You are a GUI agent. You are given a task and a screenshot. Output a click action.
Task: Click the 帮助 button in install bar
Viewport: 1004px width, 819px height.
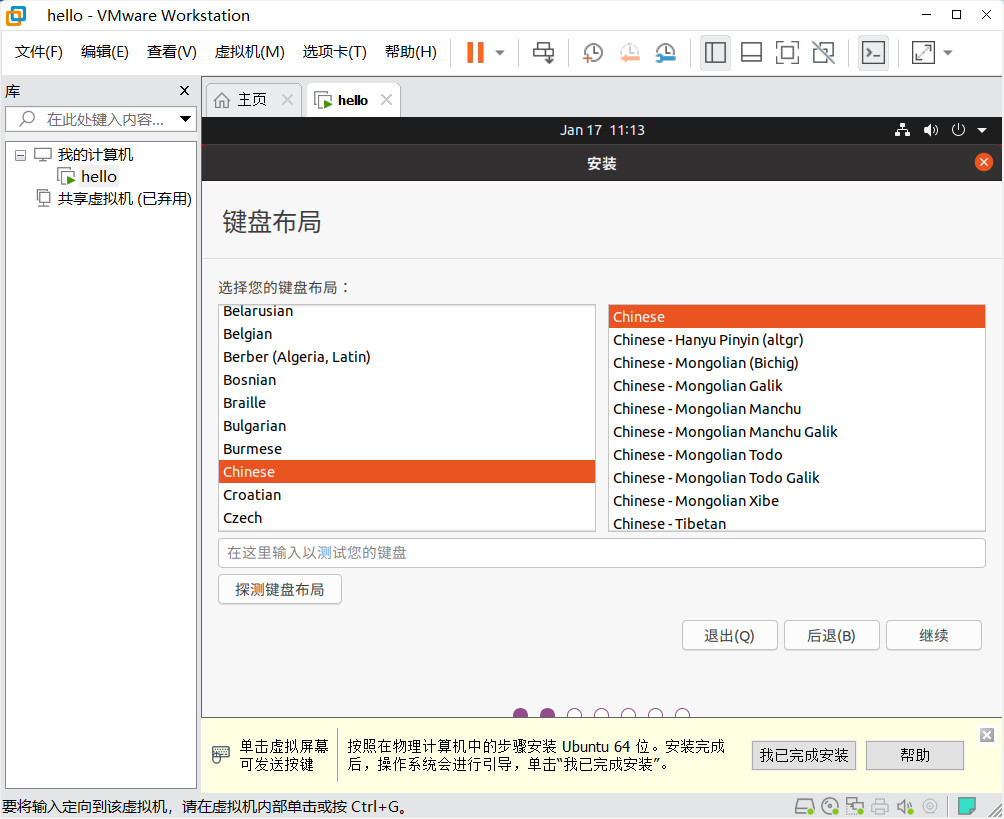click(914, 756)
